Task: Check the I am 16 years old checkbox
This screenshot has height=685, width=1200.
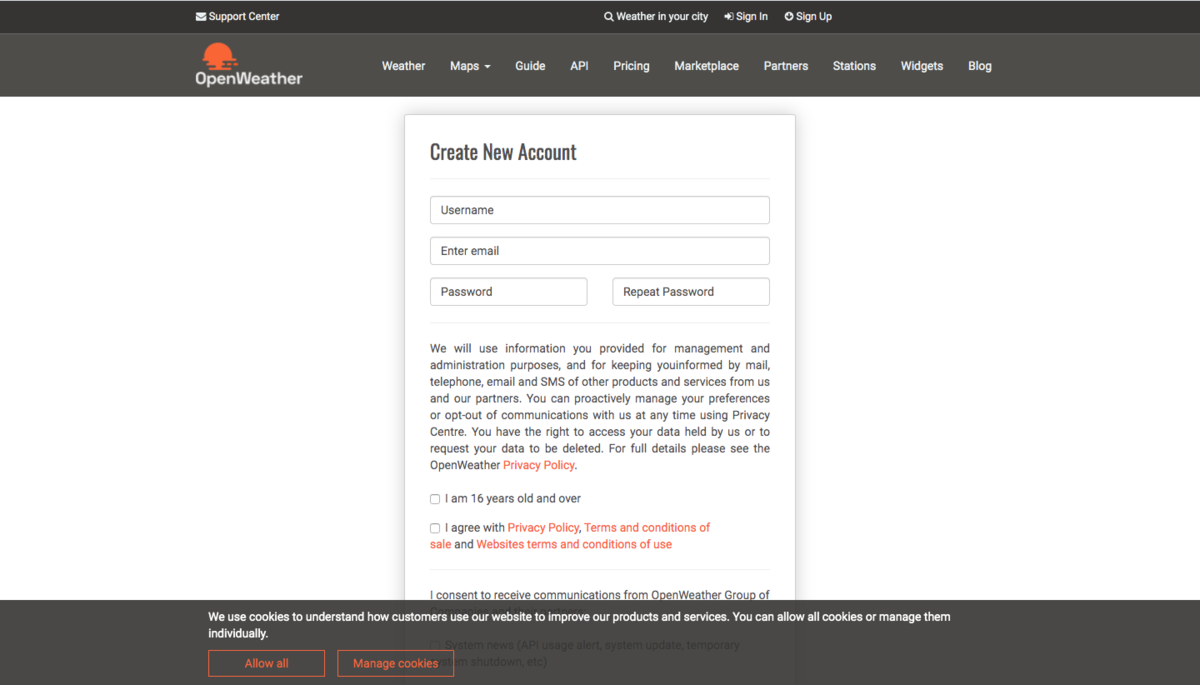Action: click(x=435, y=499)
